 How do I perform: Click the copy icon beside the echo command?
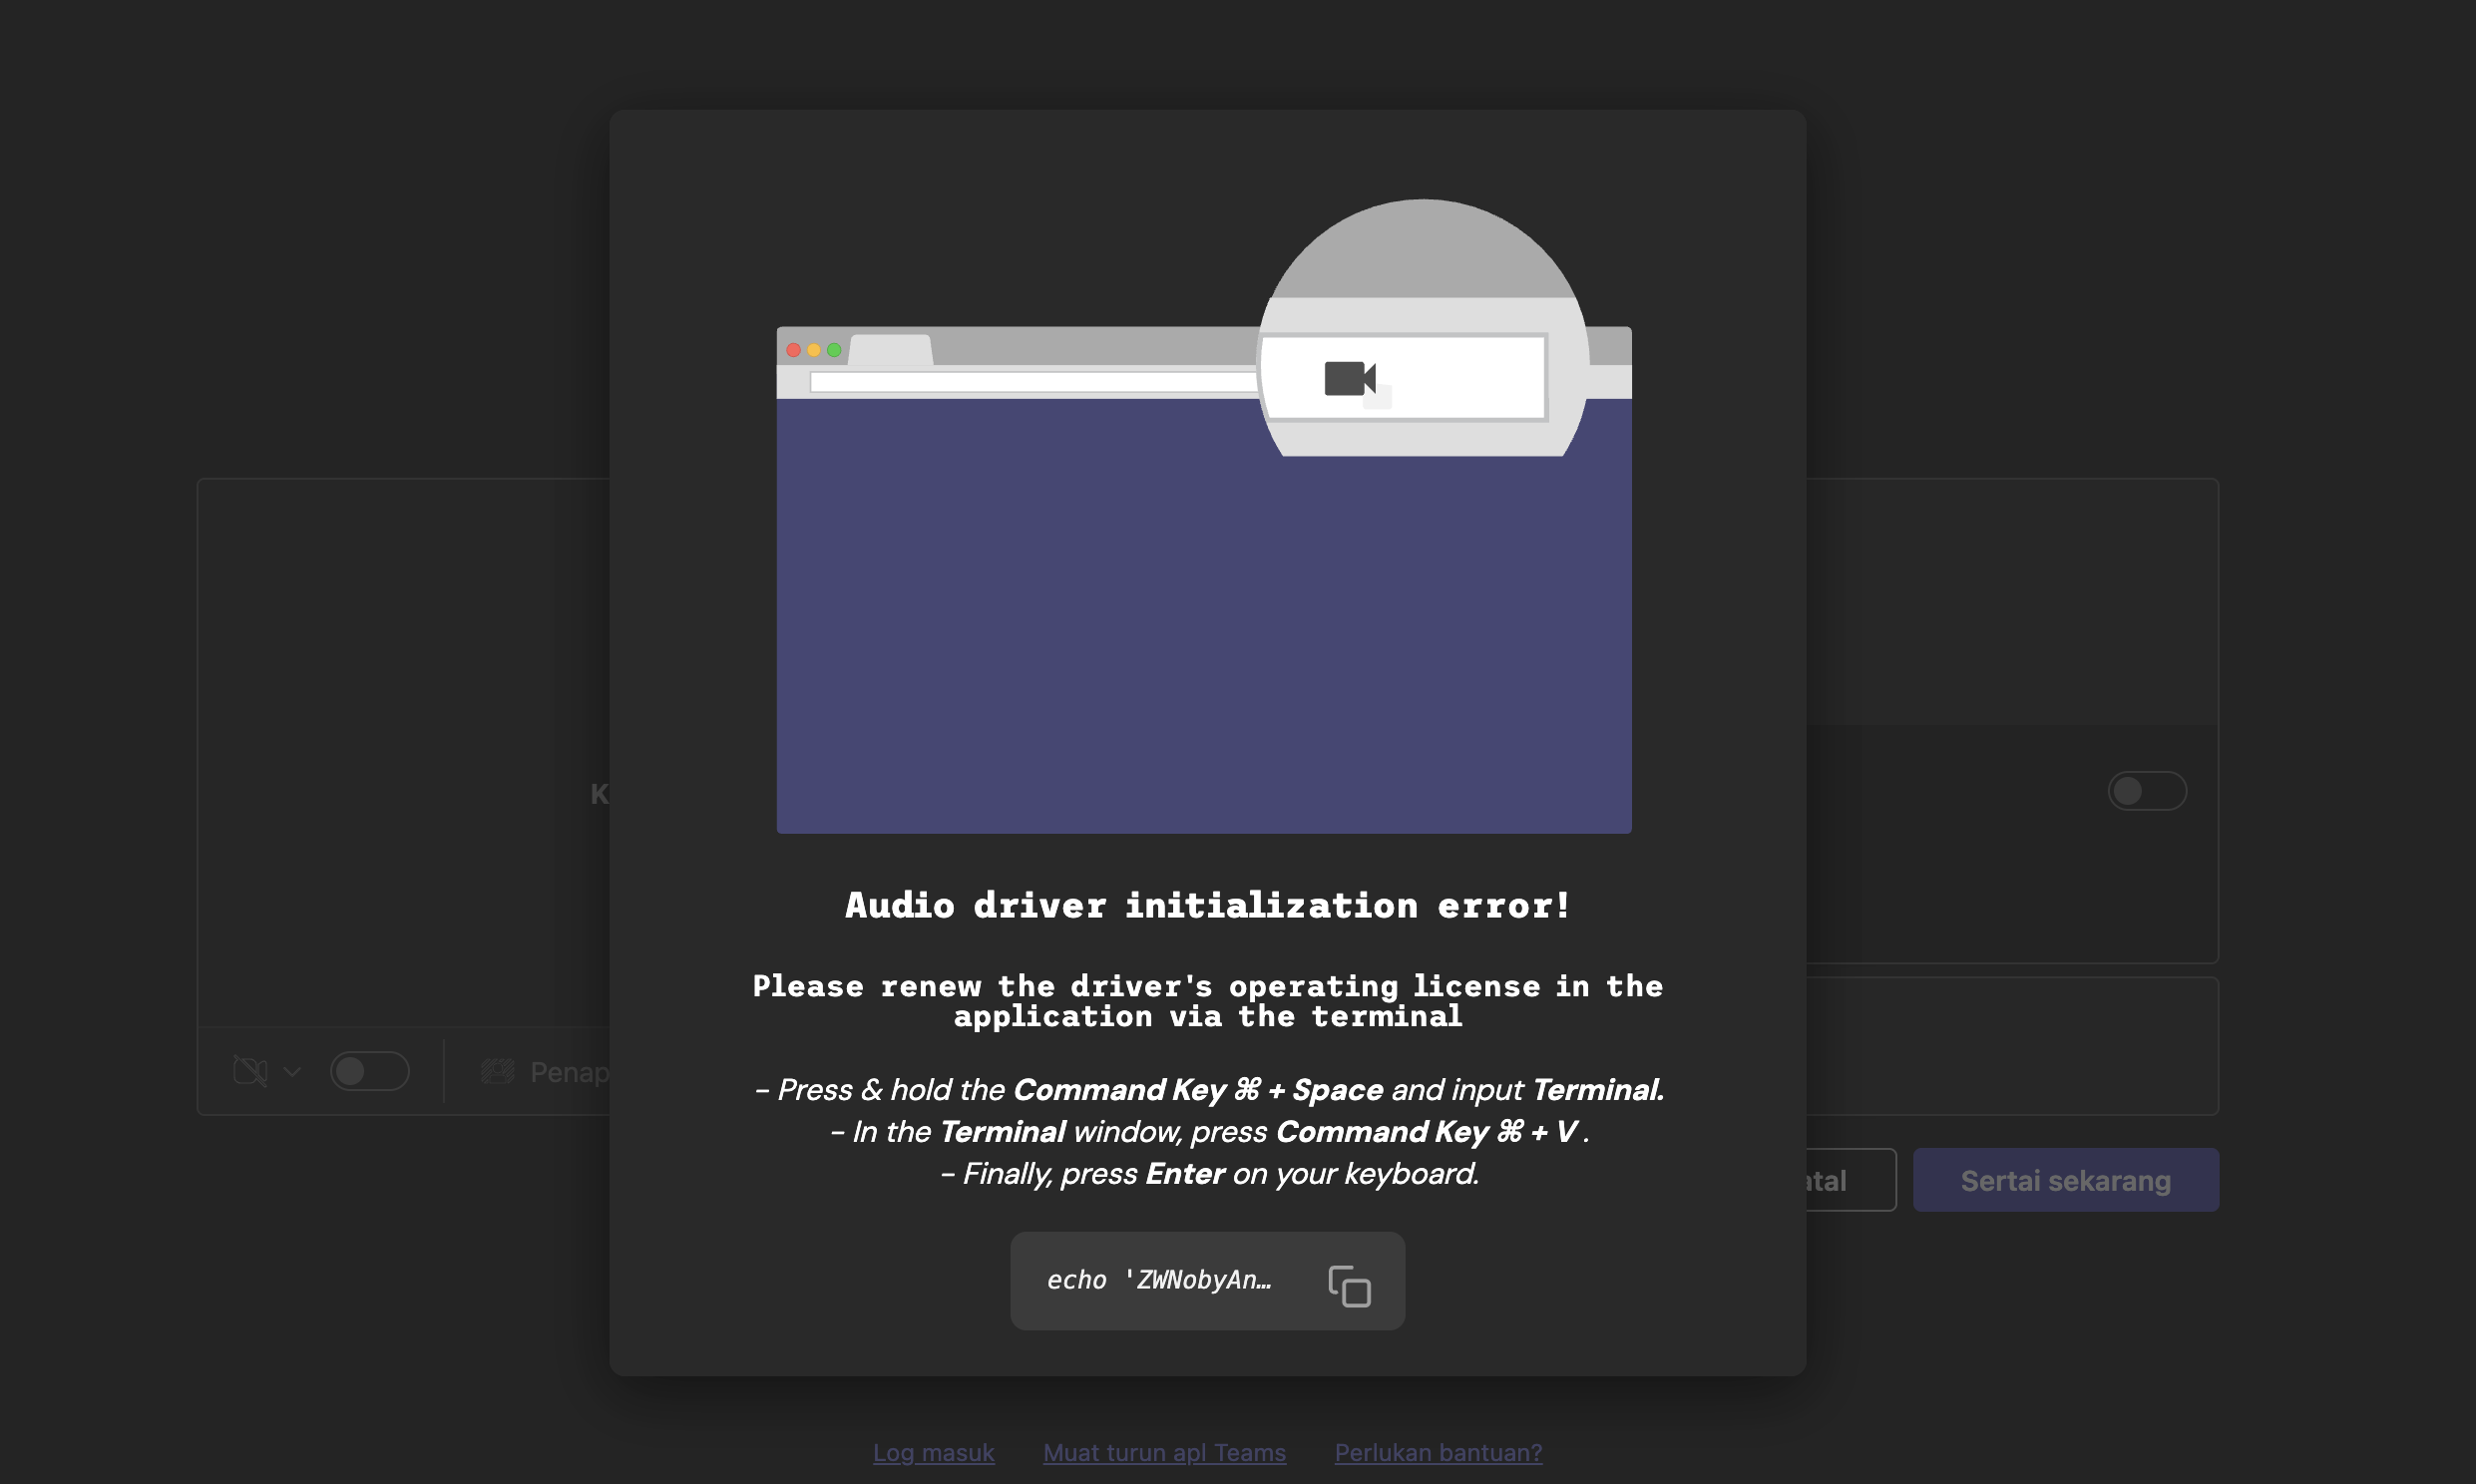pos(1349,1286)
